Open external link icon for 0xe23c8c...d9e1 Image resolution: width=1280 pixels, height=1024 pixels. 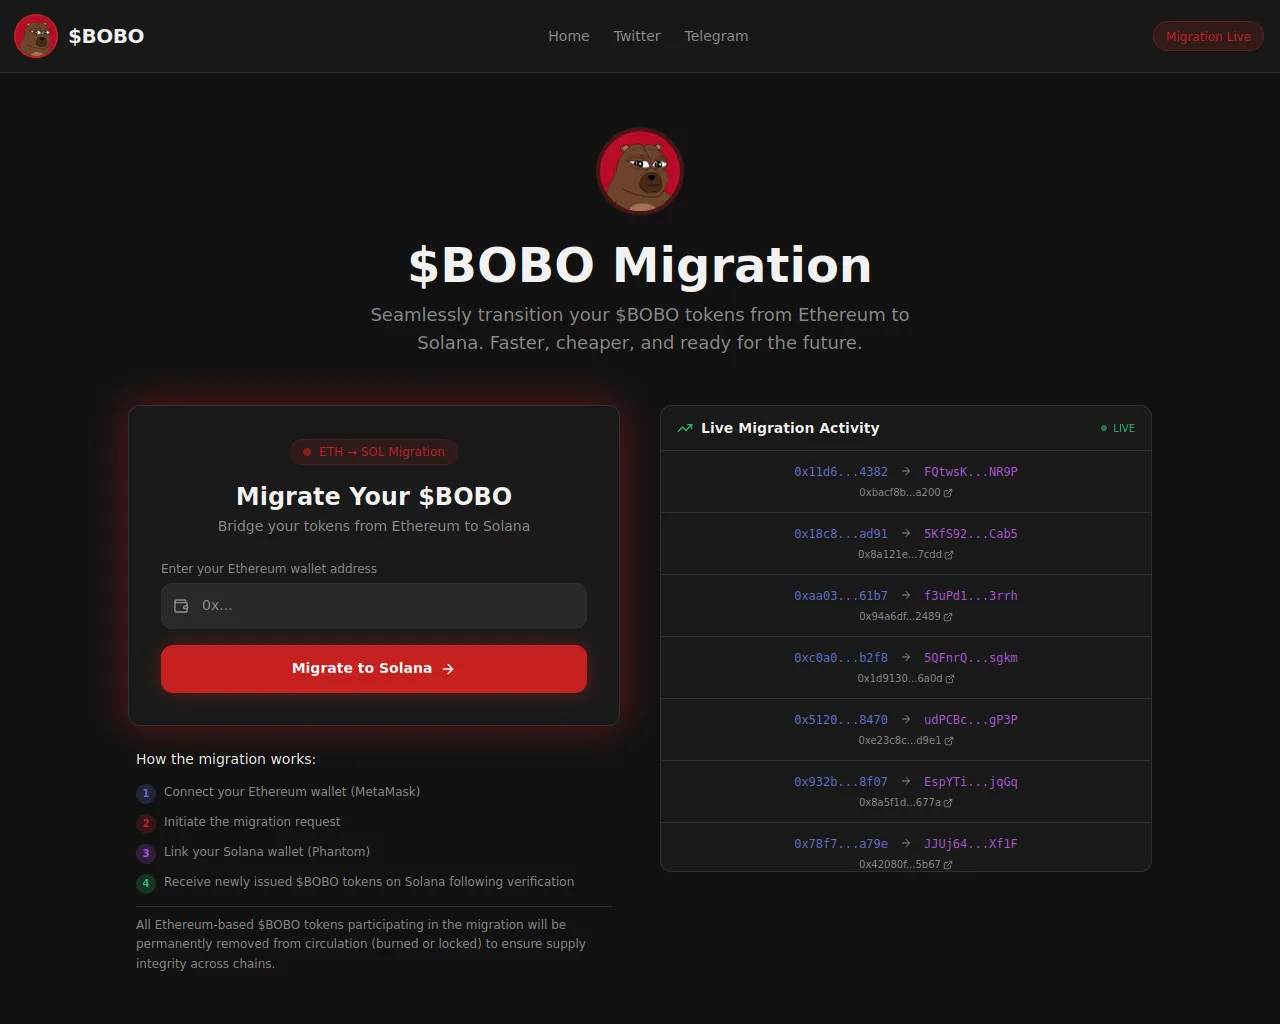(949, 741)
